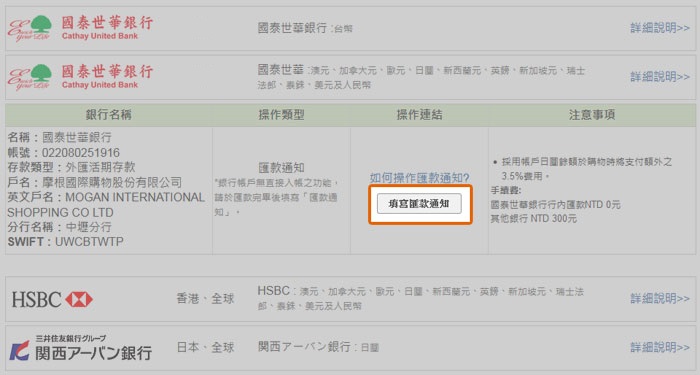Select the 國泰世華銀行行內匯款NTD 0元 fee text
The width and height of the screenshot is (700, 375).
(555, 205)
